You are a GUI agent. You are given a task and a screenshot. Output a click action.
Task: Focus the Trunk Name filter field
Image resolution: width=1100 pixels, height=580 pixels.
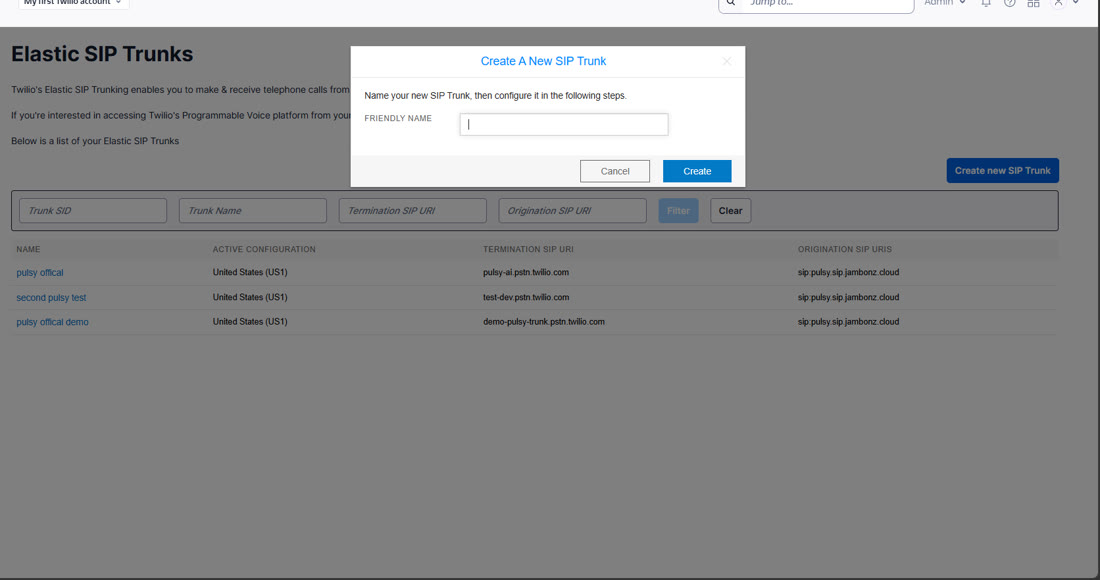pos(253,210)
